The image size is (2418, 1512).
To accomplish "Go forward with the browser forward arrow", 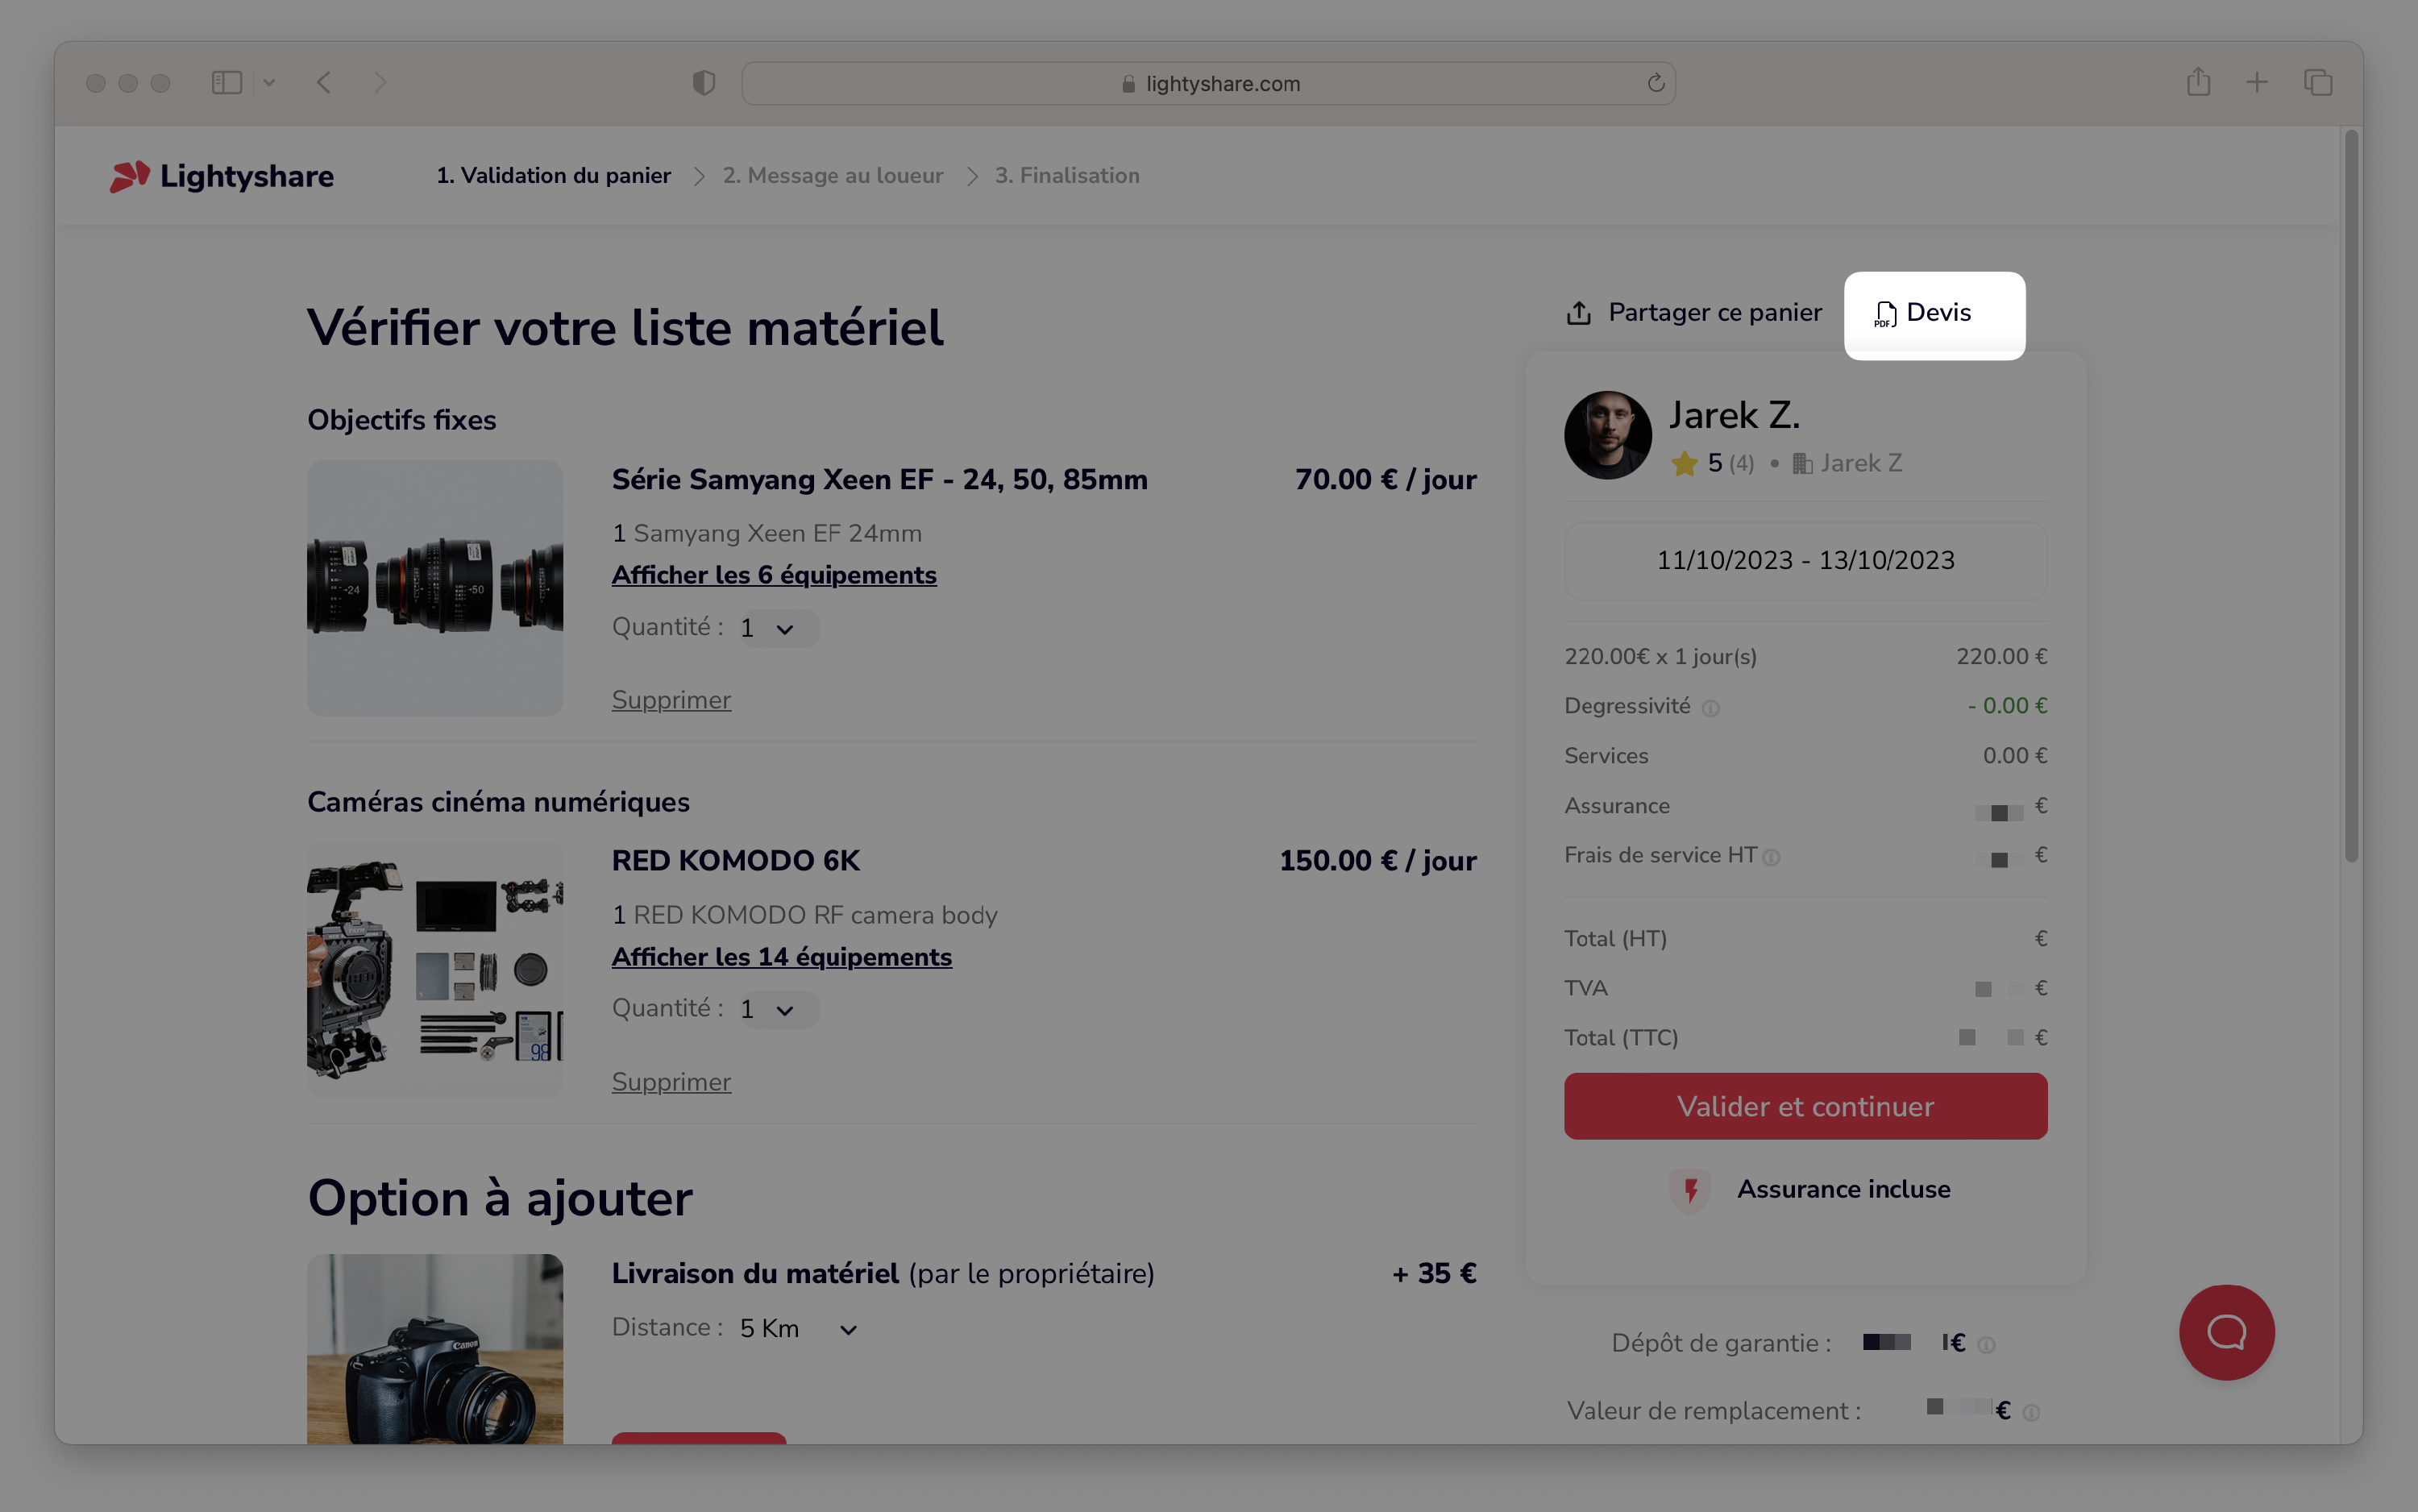I will click(x=380, y=83).
